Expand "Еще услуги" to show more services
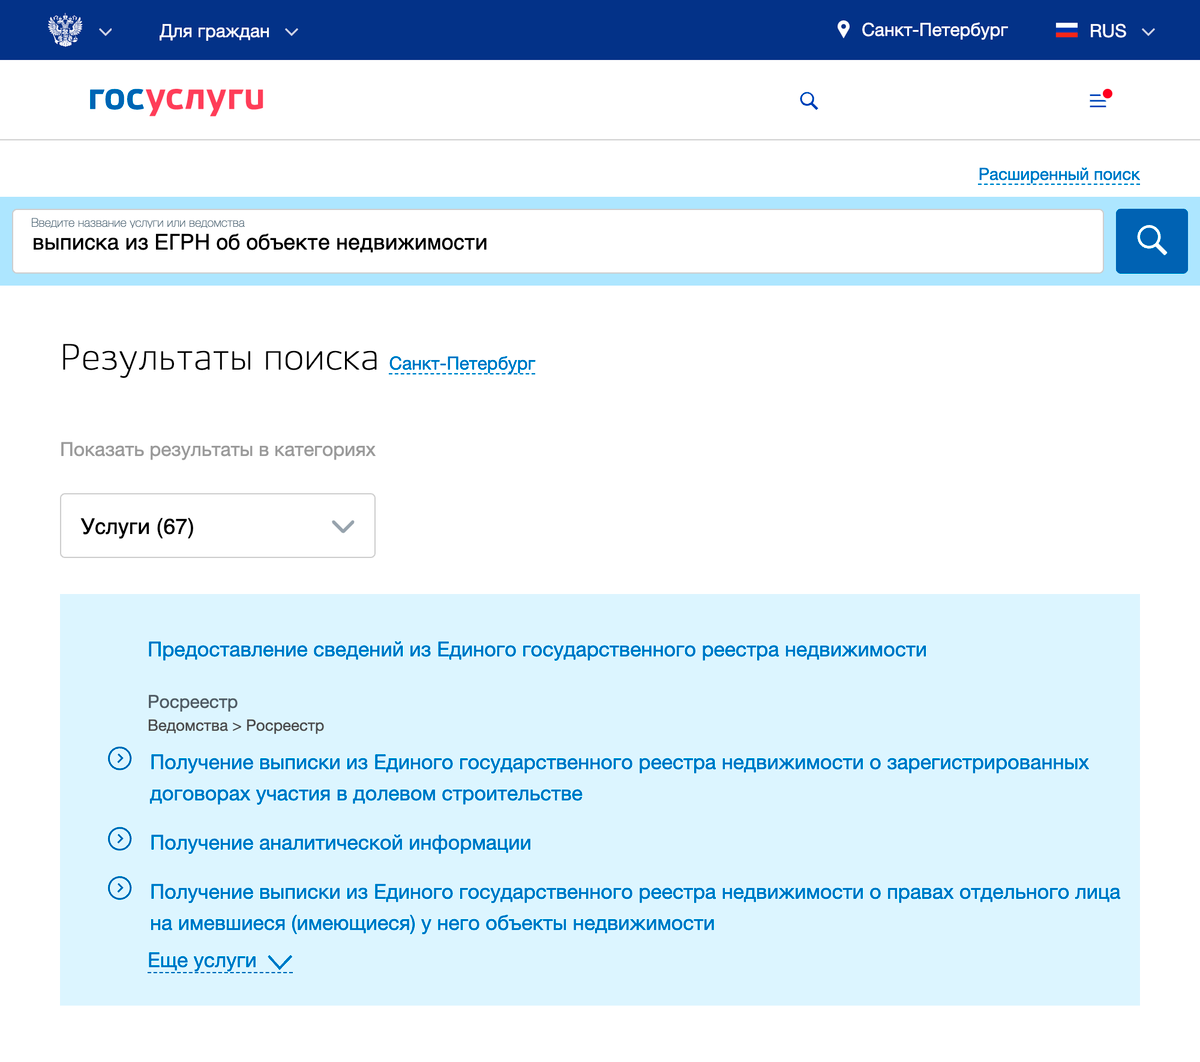 [220, 961]
